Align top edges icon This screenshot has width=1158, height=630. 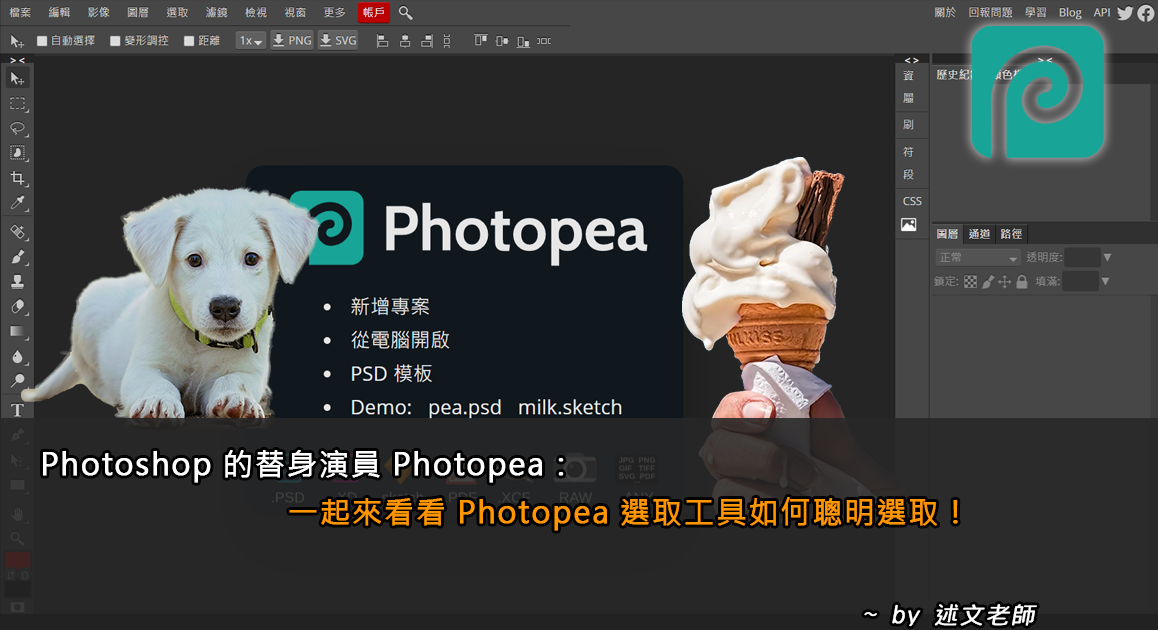tap(480, 41)
